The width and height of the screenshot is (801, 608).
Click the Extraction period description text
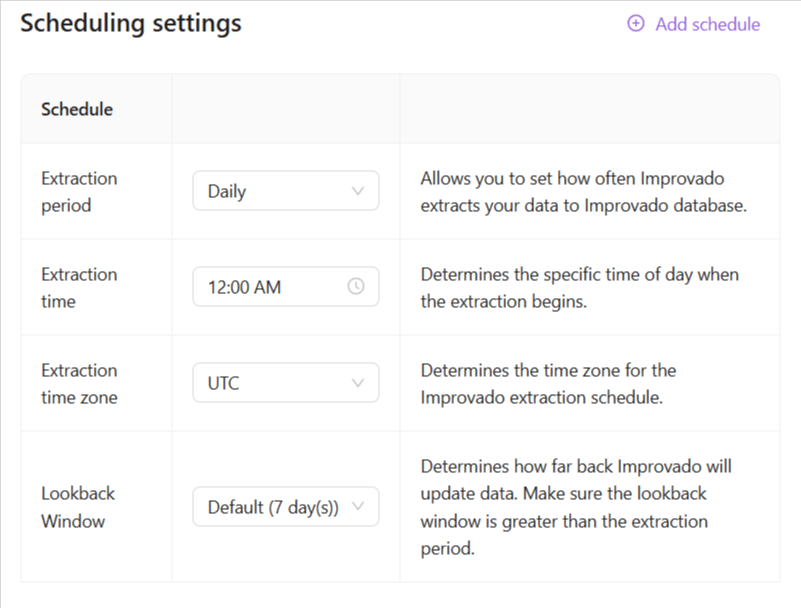click(585, 191)
